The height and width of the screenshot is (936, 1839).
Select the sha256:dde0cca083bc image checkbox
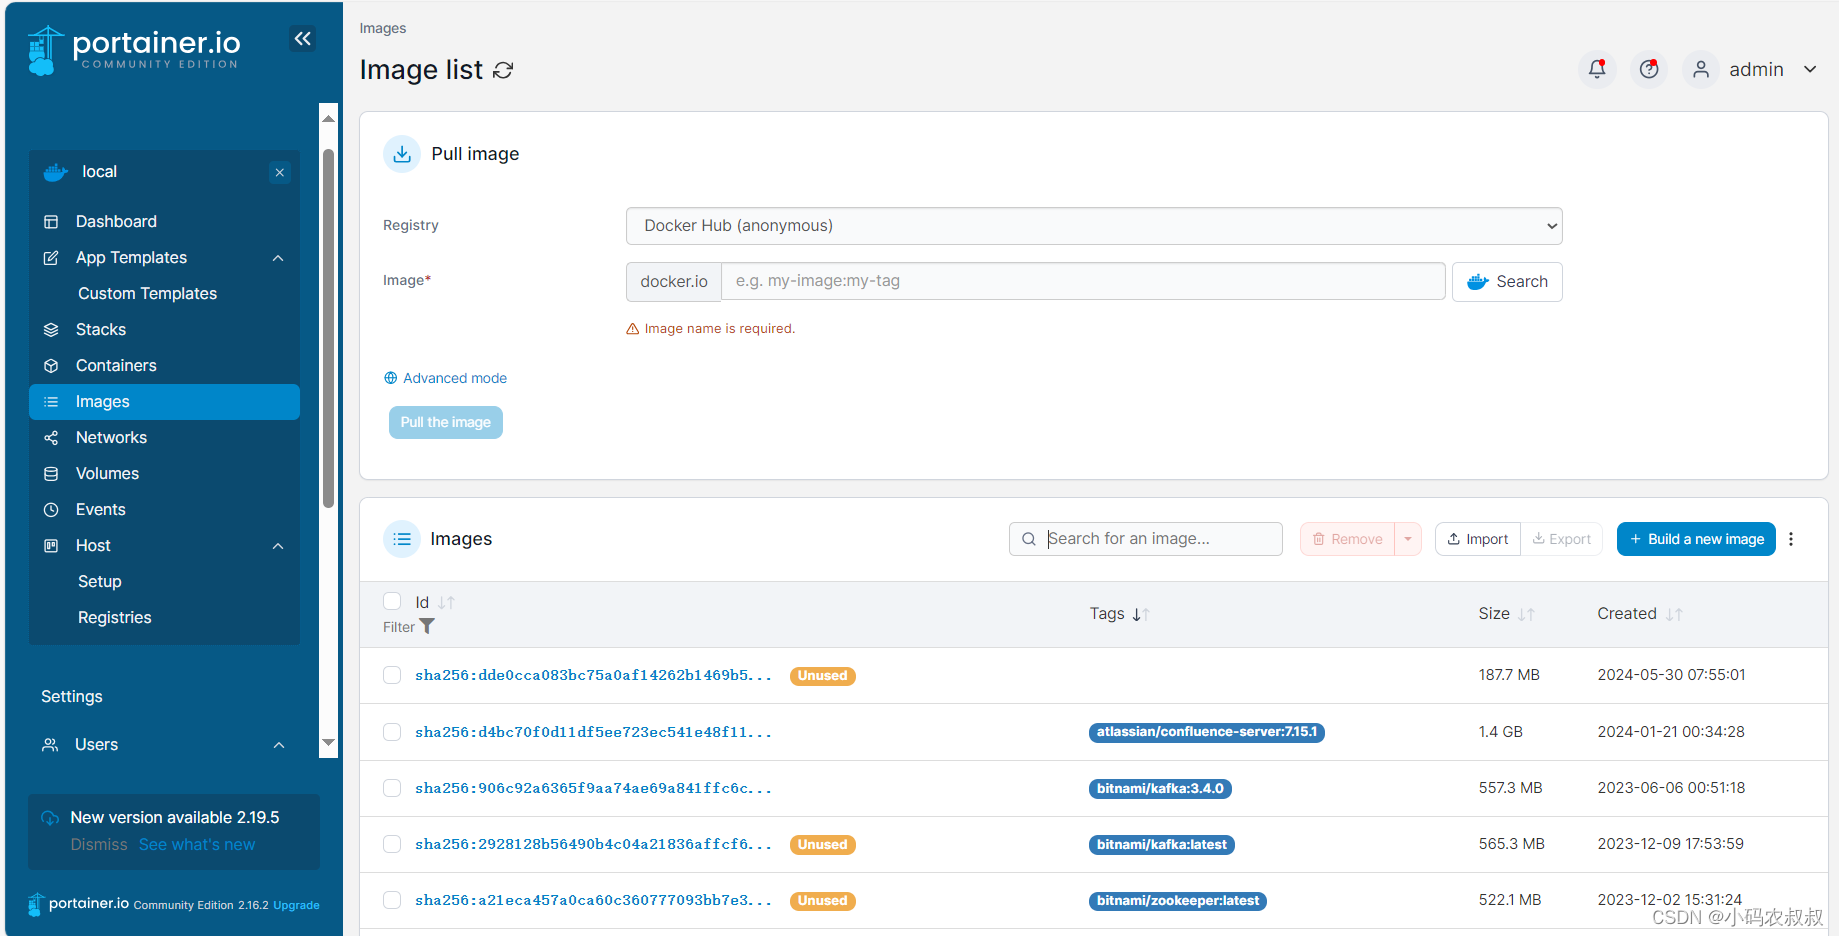392,675
